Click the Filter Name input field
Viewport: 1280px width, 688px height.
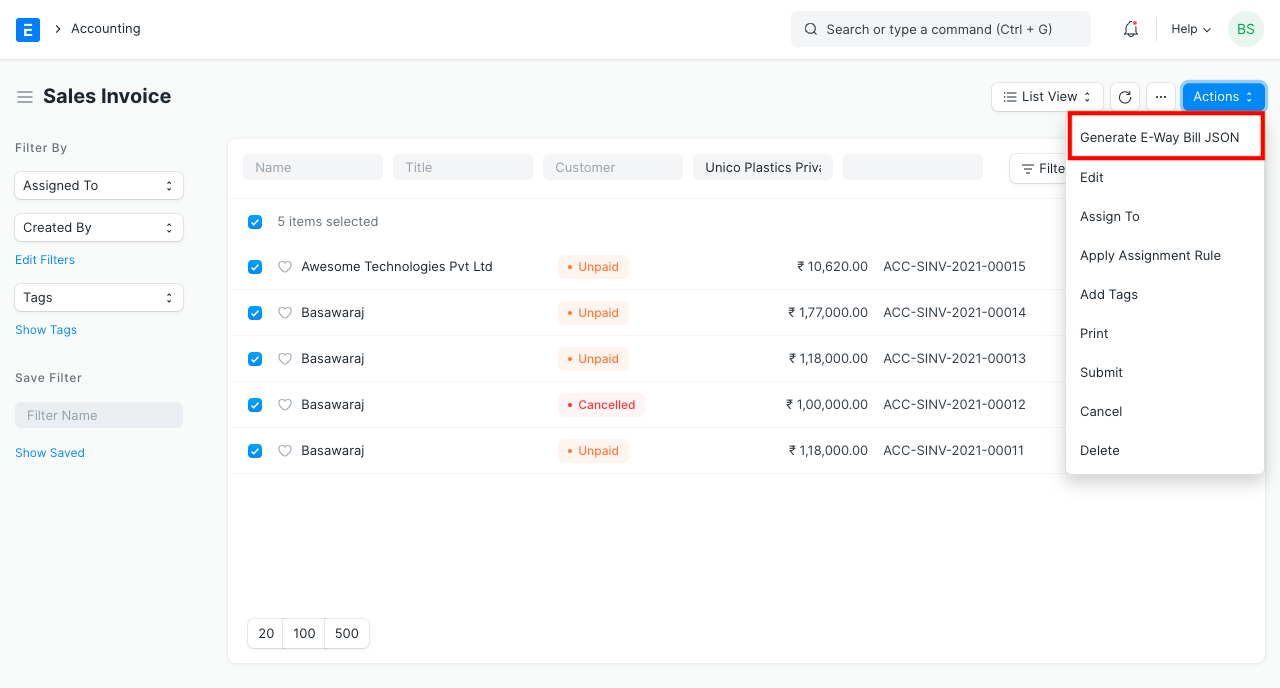tap(98, 414)
